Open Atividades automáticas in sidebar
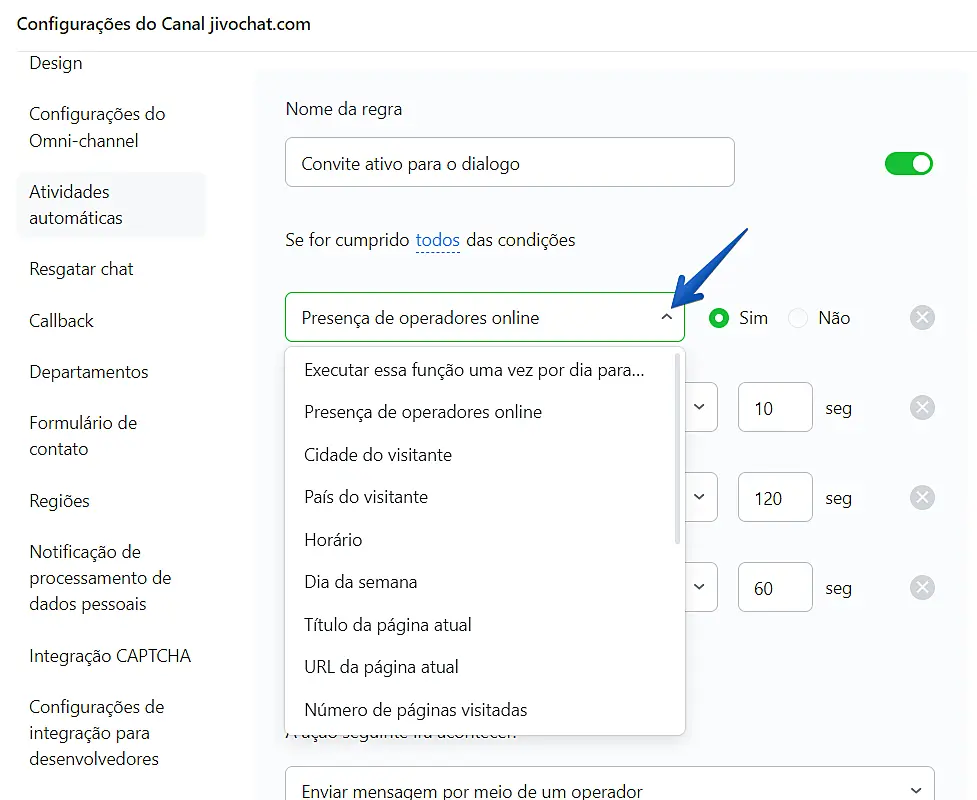Viewport: 977px width, 800px height. (x=76, y=205)
